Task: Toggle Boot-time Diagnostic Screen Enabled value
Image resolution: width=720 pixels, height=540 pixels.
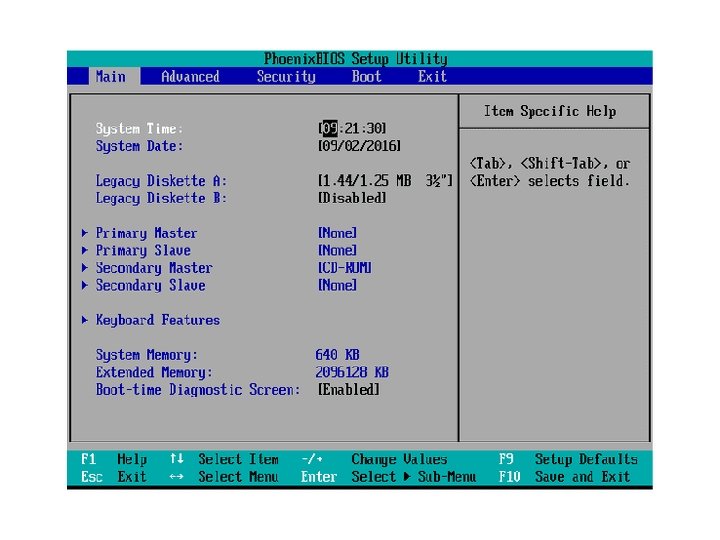Action: tap(349, 390)
